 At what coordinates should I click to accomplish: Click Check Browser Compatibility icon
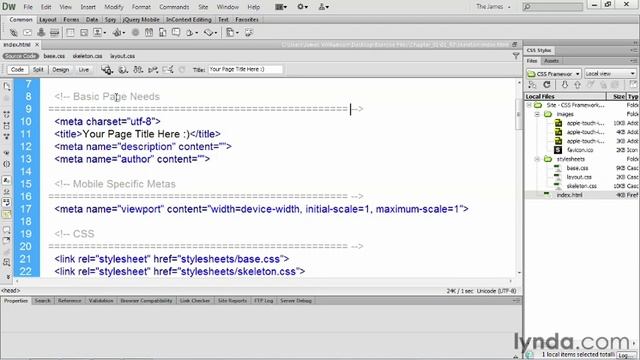pos(168,70)
